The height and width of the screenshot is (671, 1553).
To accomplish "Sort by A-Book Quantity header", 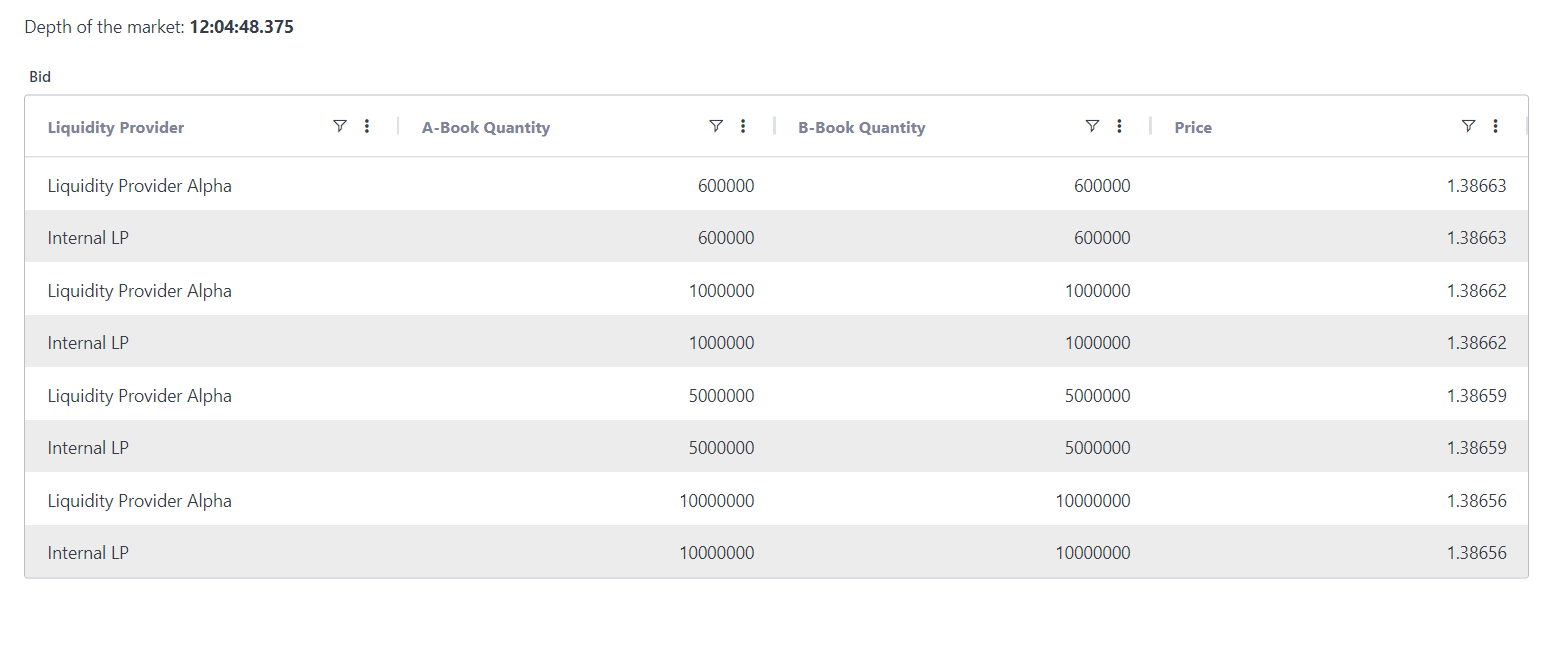I will [486, 127].
